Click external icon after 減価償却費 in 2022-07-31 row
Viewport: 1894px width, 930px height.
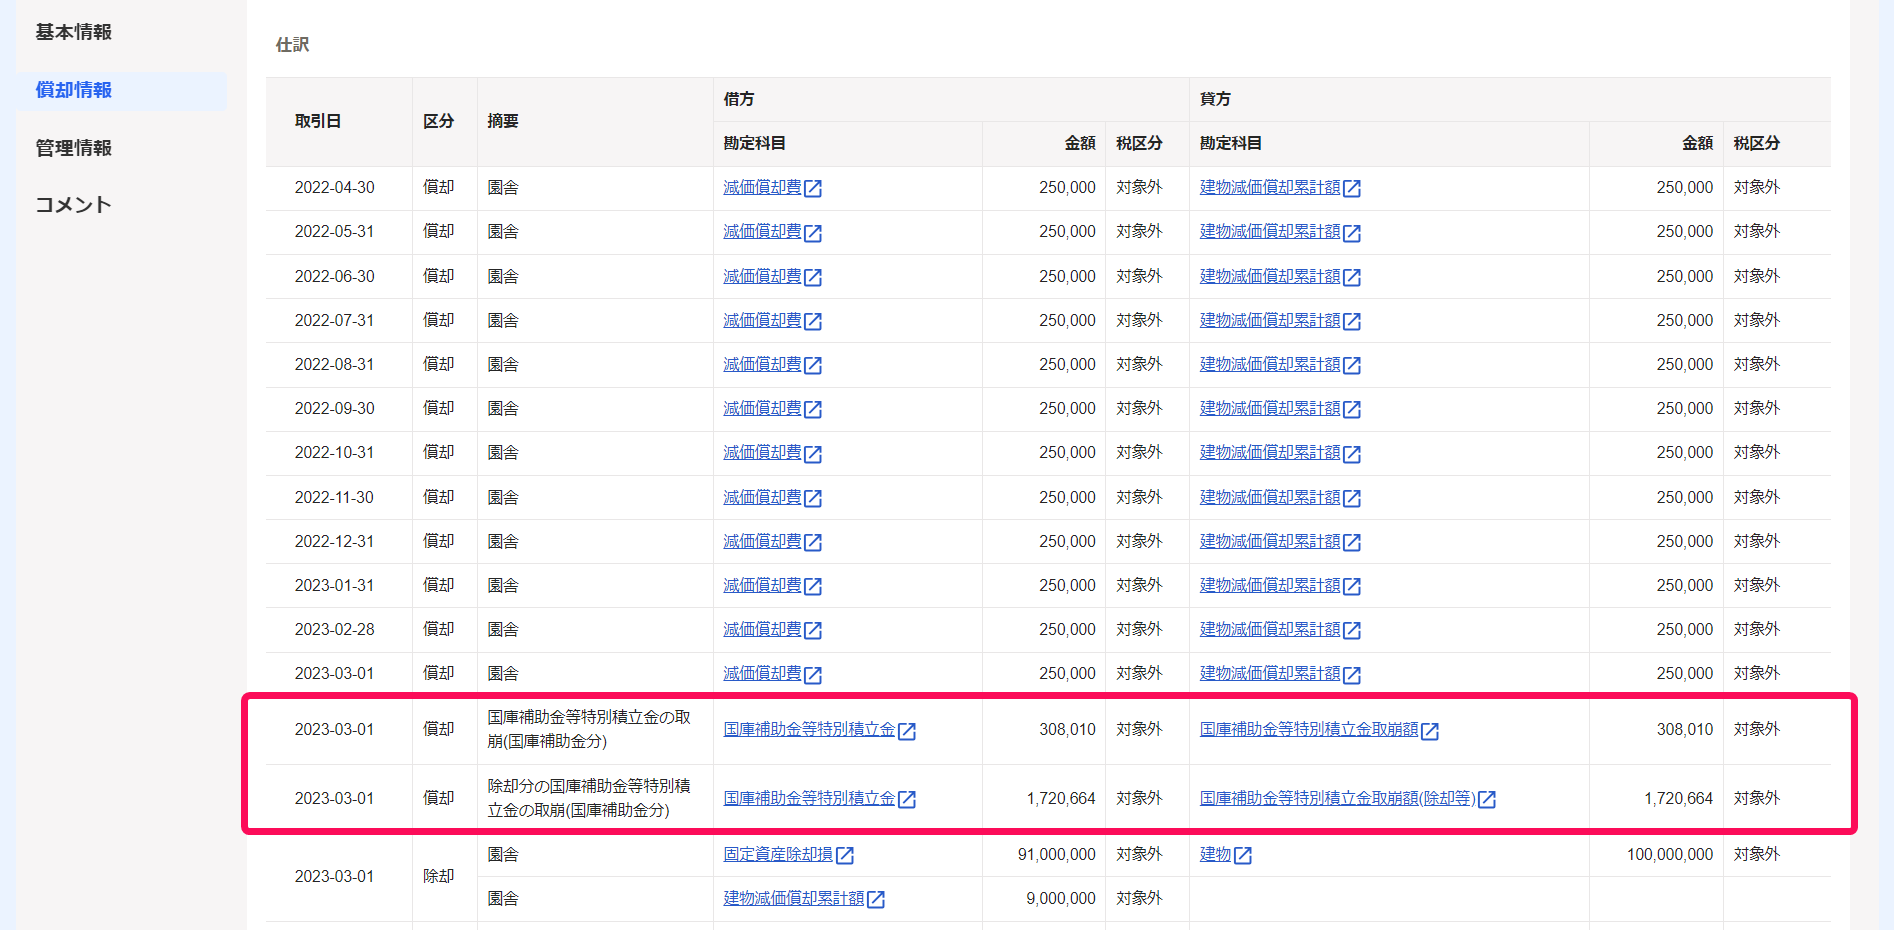click(x=813, y=321)
